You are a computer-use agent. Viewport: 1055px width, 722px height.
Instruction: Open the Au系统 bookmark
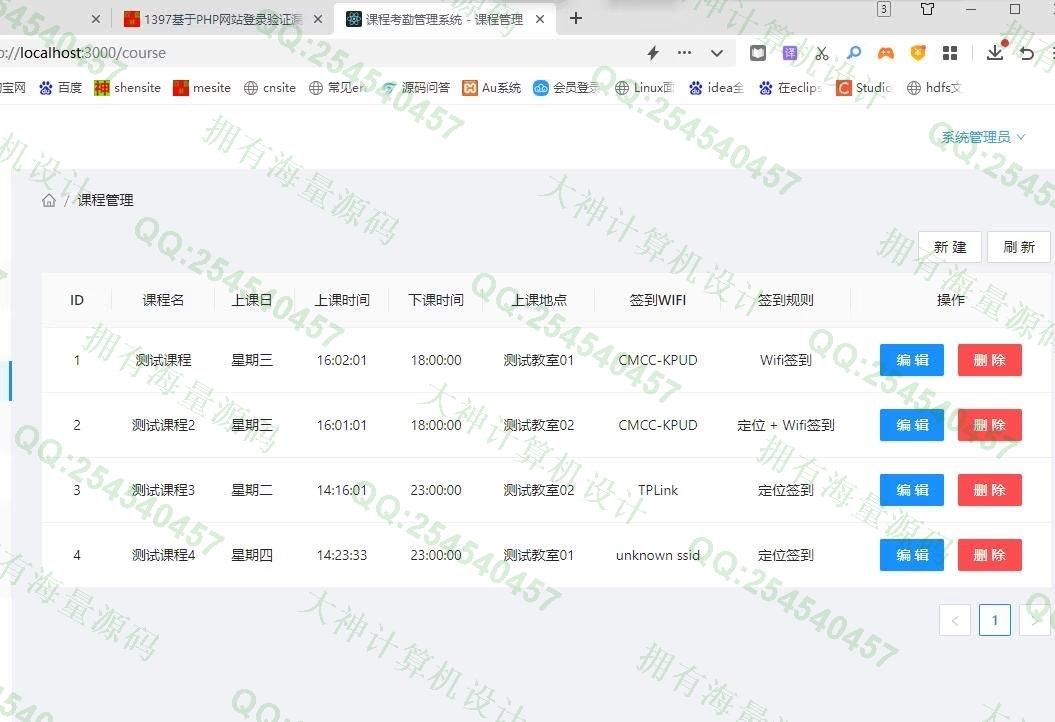(x=492, y=87)
